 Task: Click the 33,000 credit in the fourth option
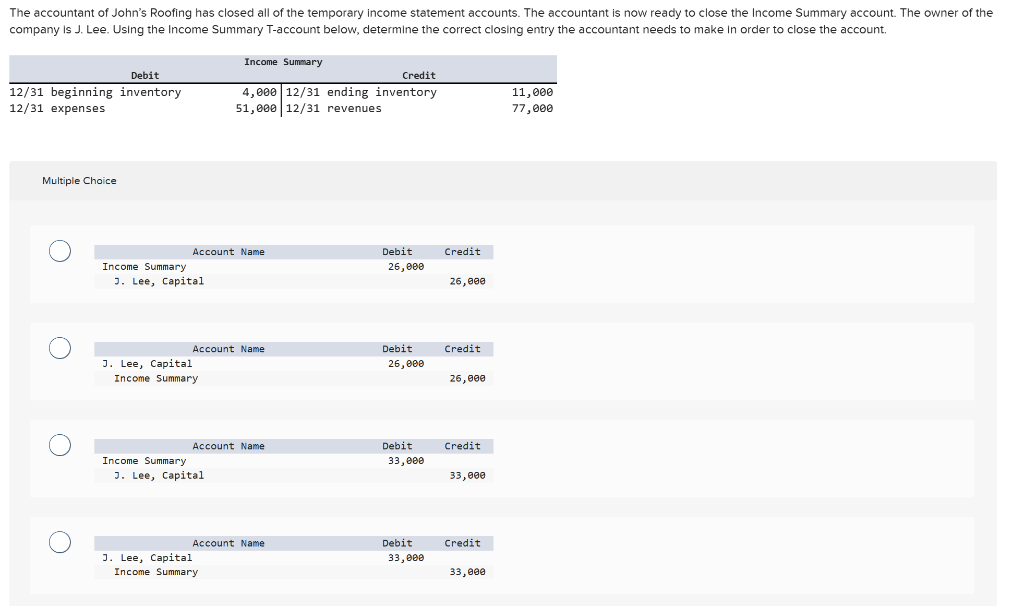click(x=468, y=572)
